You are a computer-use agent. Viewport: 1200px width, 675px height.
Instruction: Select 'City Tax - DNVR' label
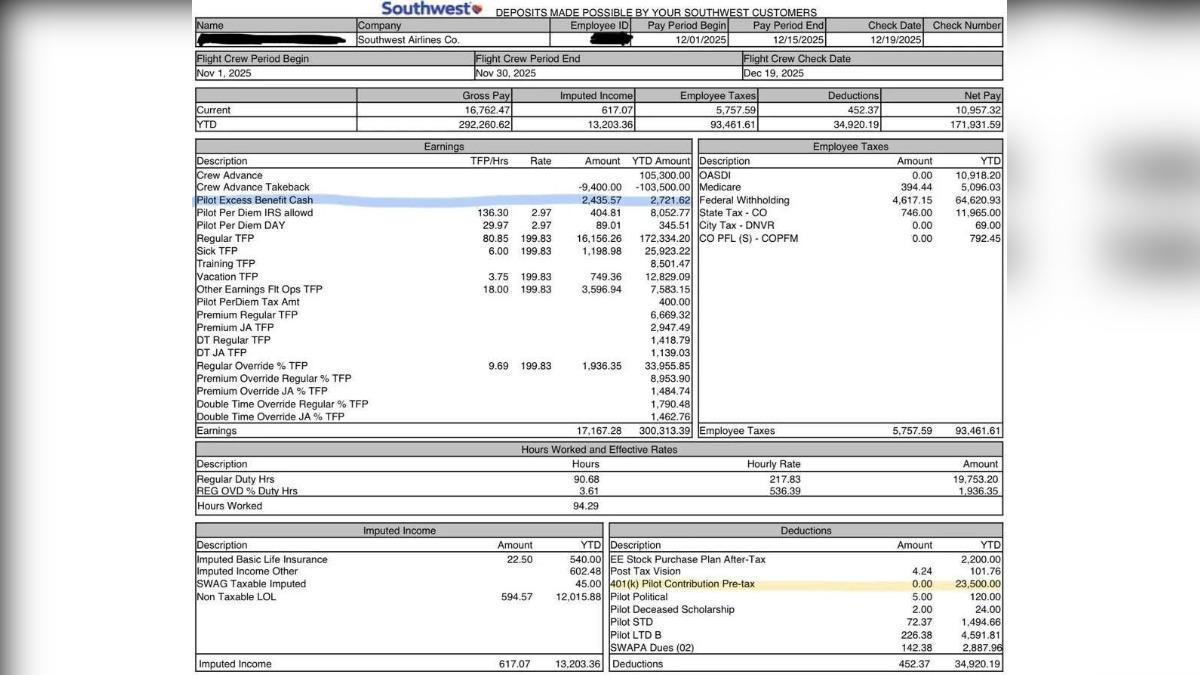point(736,226)
